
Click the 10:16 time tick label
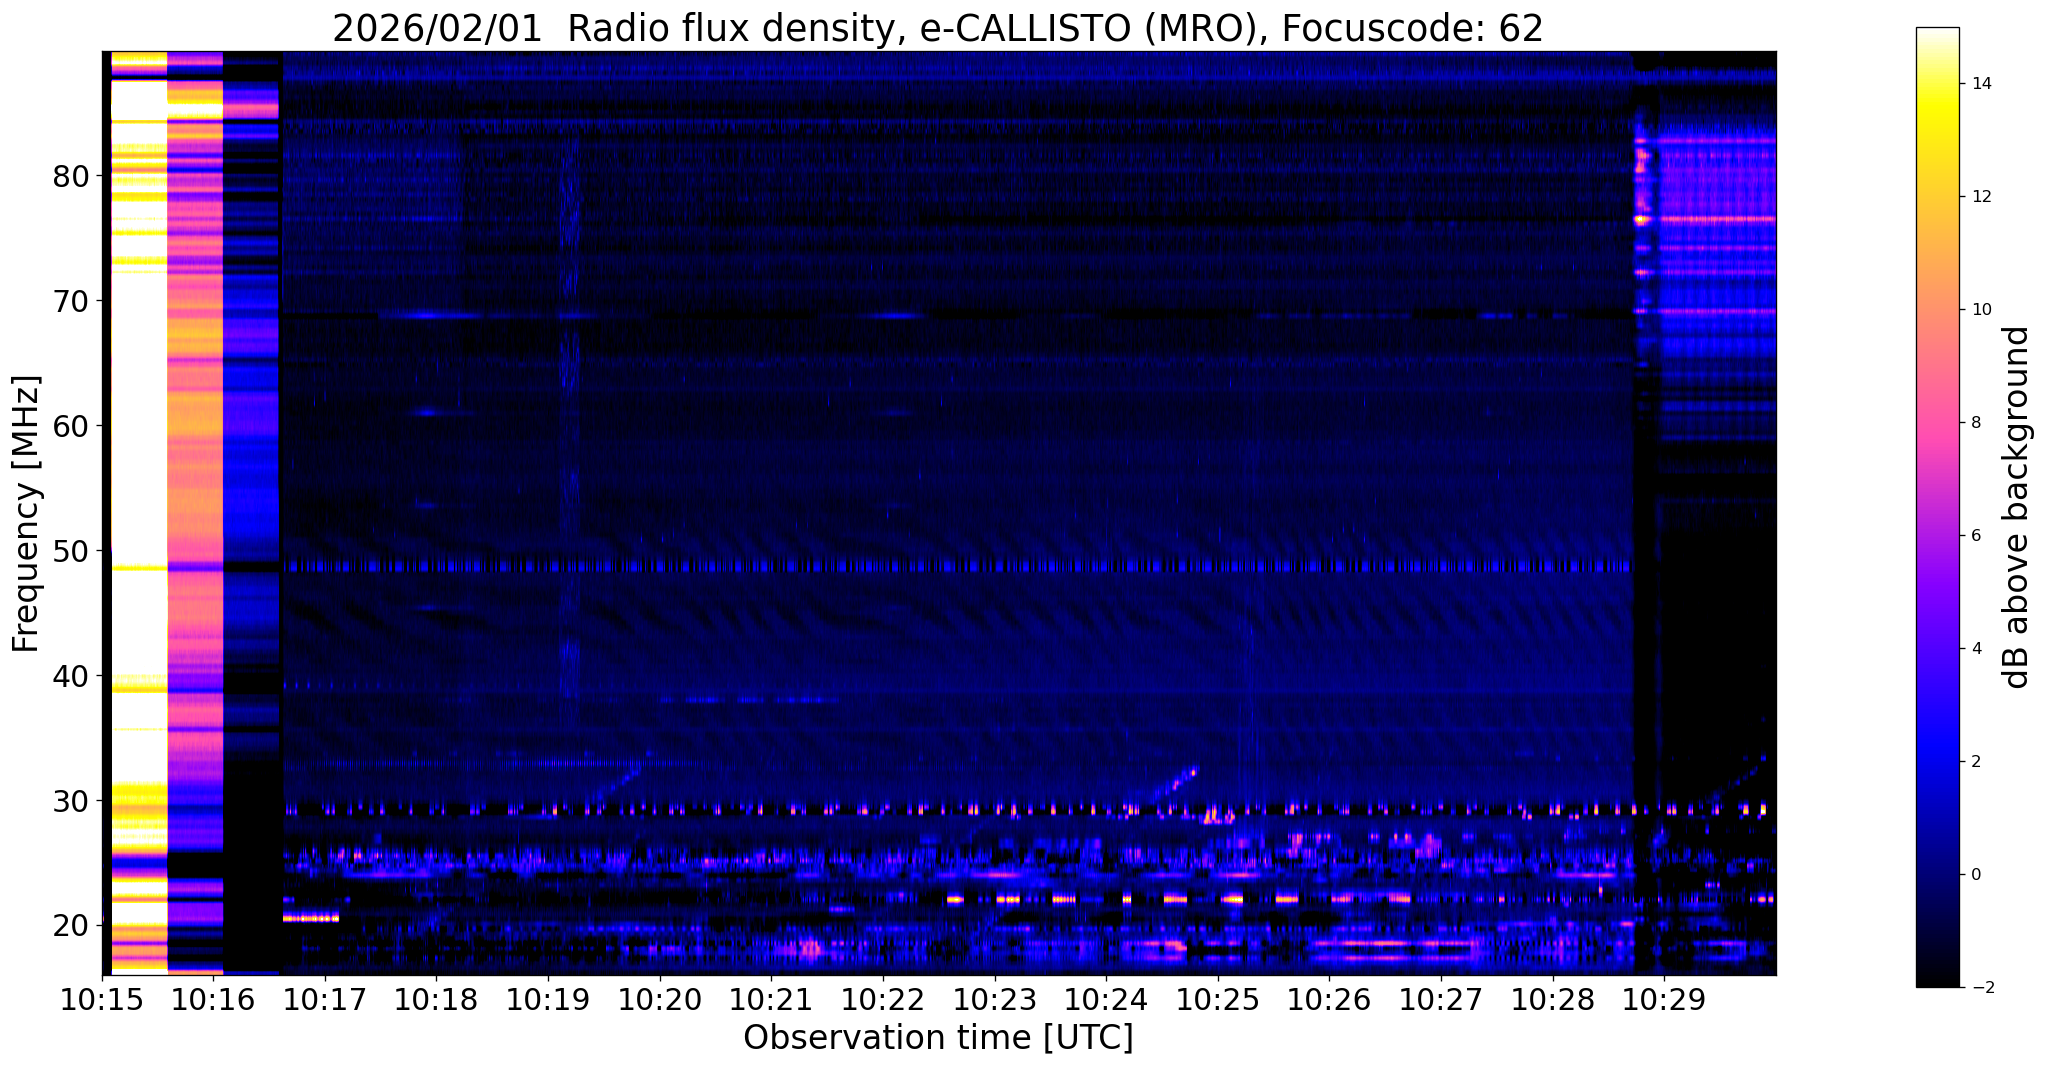tap(214, 1000)
